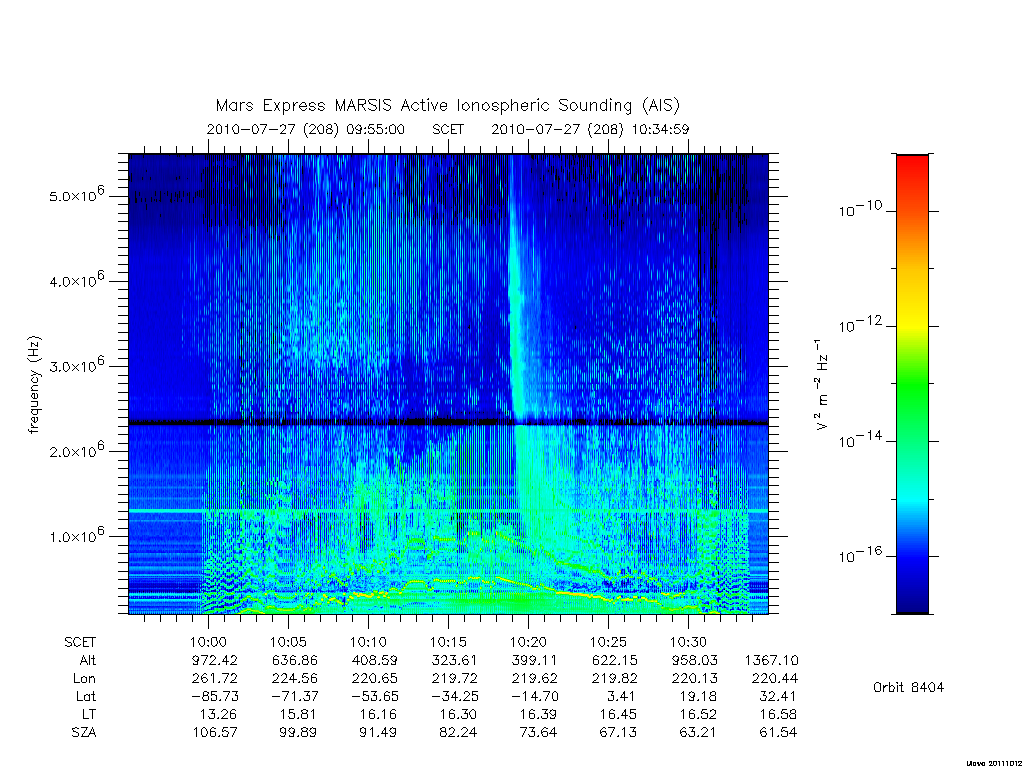The image size is (1024, 768).
Task: Click the 5.0×10⁶ frequency tick label
Action: coord(76,194)
